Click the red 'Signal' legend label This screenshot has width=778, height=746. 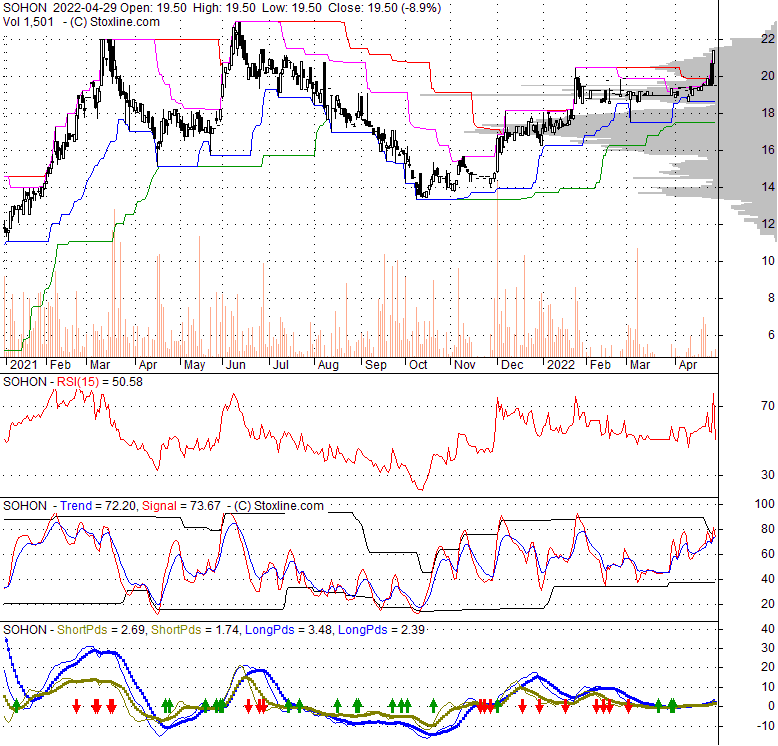tap(159, 506)
